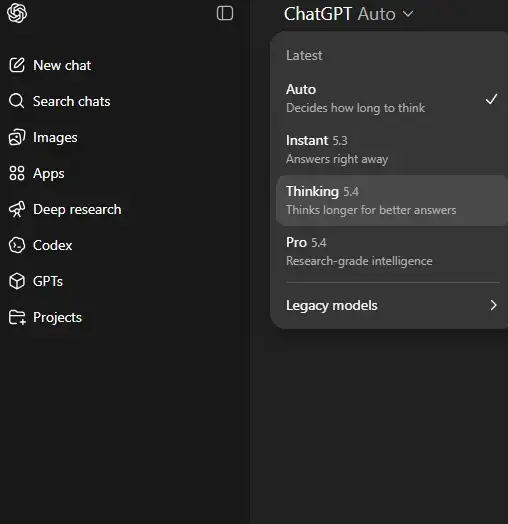Click the GPTs cube icon
Screen dimensions: 508x524
coord(17,281)
